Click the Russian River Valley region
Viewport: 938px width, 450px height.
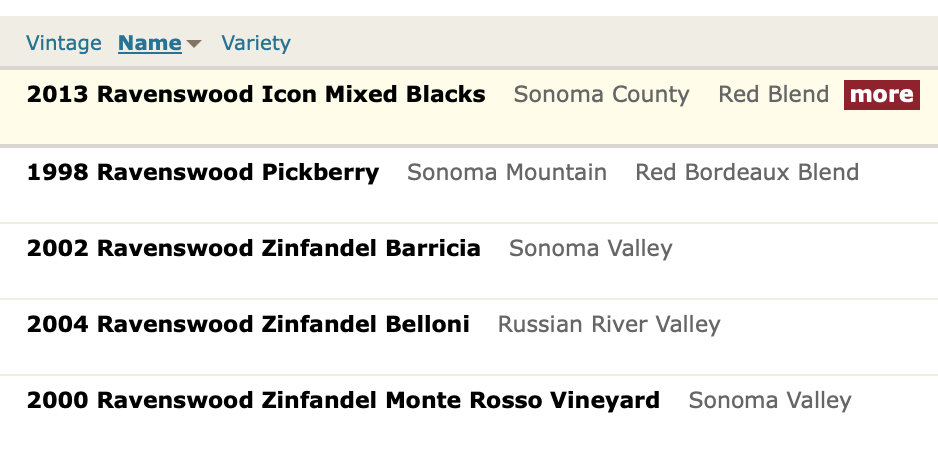pyautogui.click(x=609, y=324)
